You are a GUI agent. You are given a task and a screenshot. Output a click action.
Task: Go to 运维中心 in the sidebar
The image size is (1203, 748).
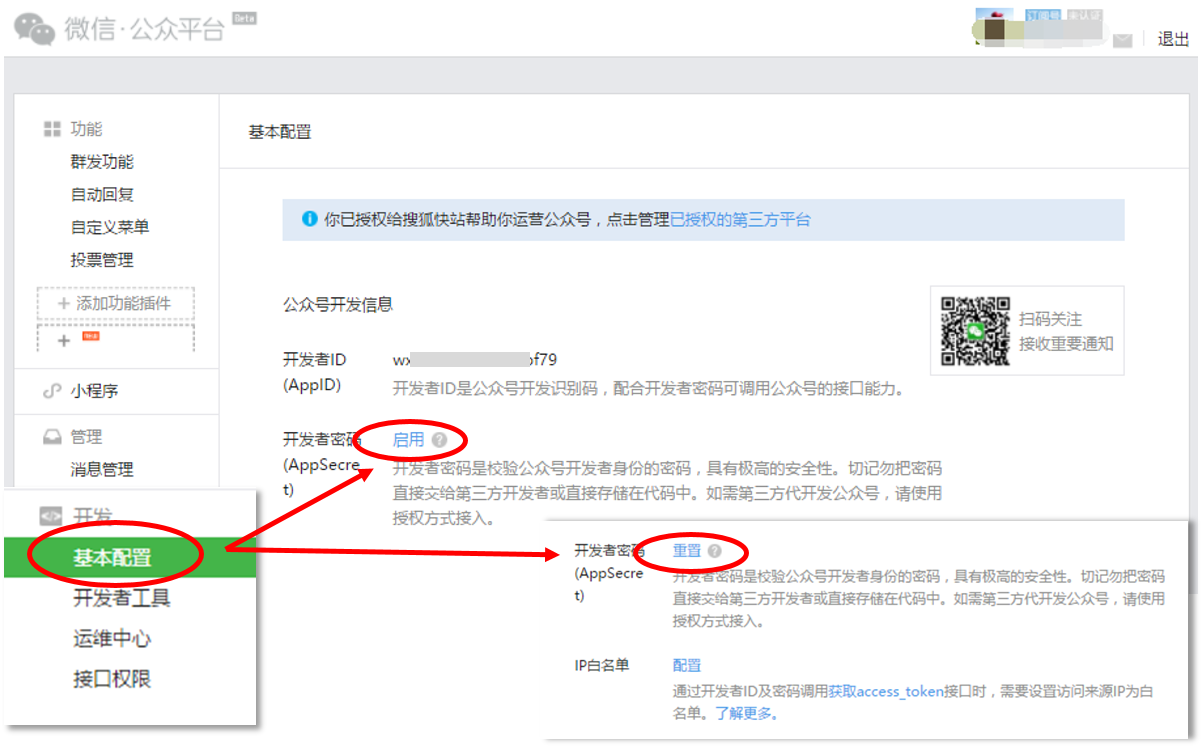point(112,639)
